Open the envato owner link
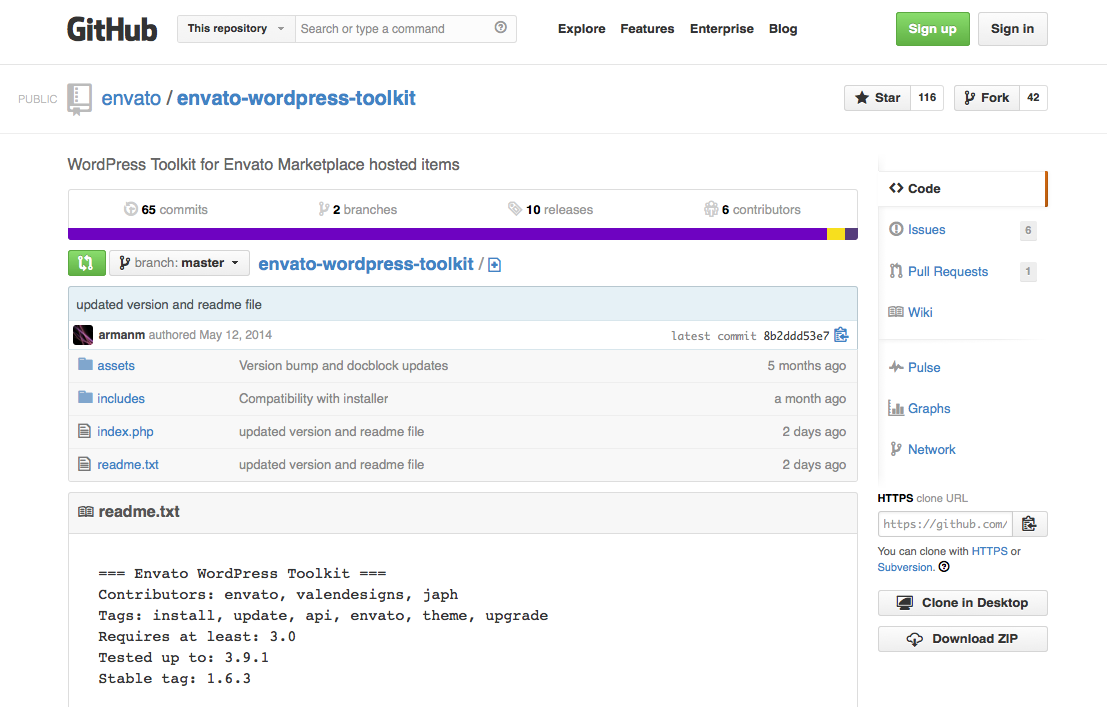This screenshot has height=707, width=1107. 131,98
